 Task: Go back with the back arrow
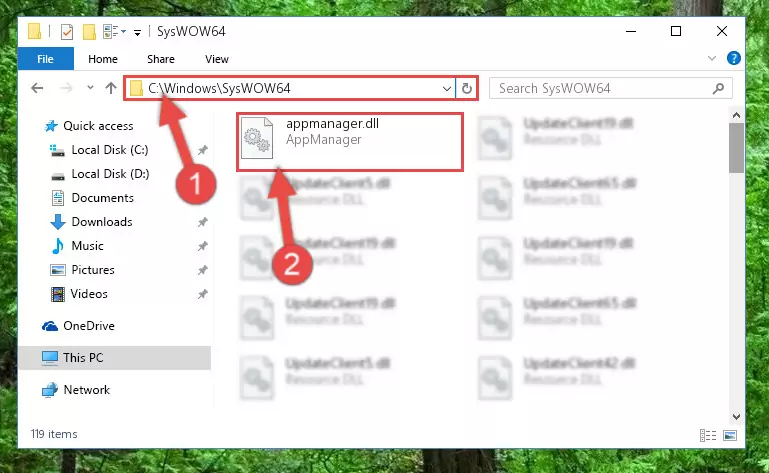(37, 88)
